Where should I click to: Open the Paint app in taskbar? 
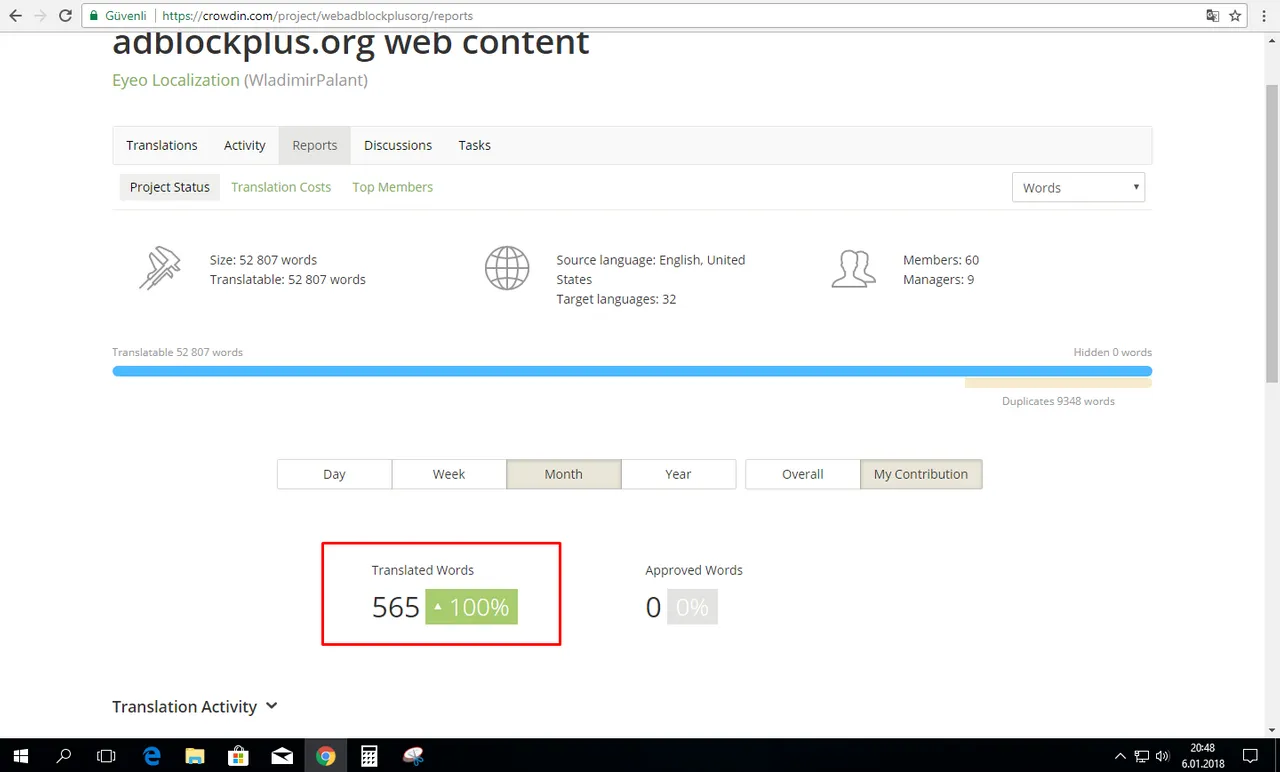click(x=413, y=756)
